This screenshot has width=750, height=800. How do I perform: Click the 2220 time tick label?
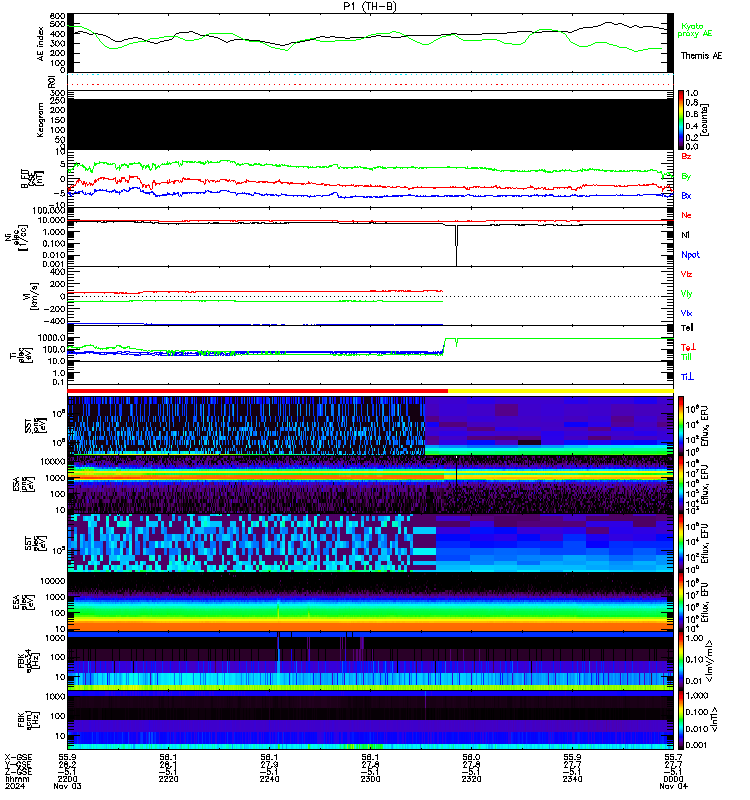coord(168,779)
